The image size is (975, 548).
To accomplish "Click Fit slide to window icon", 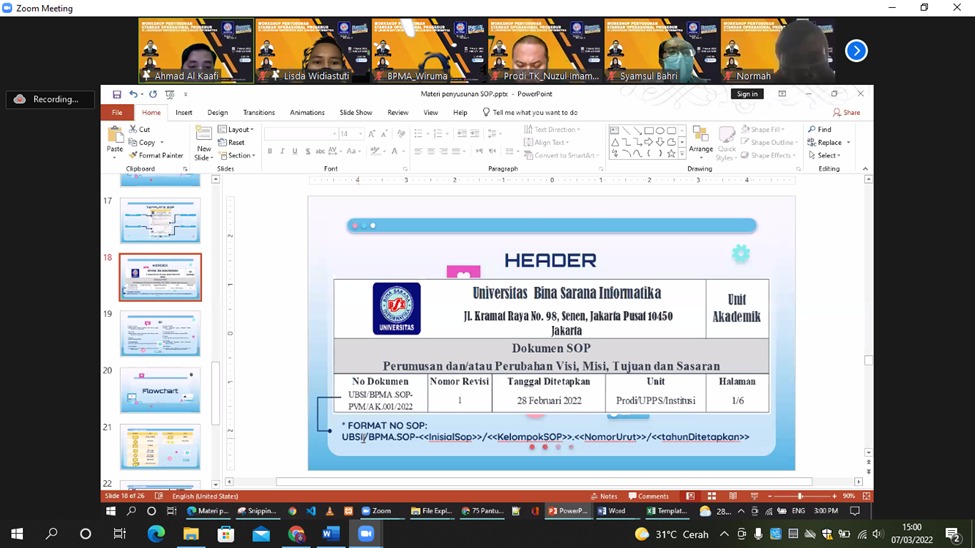I will (x=866, y=496).
